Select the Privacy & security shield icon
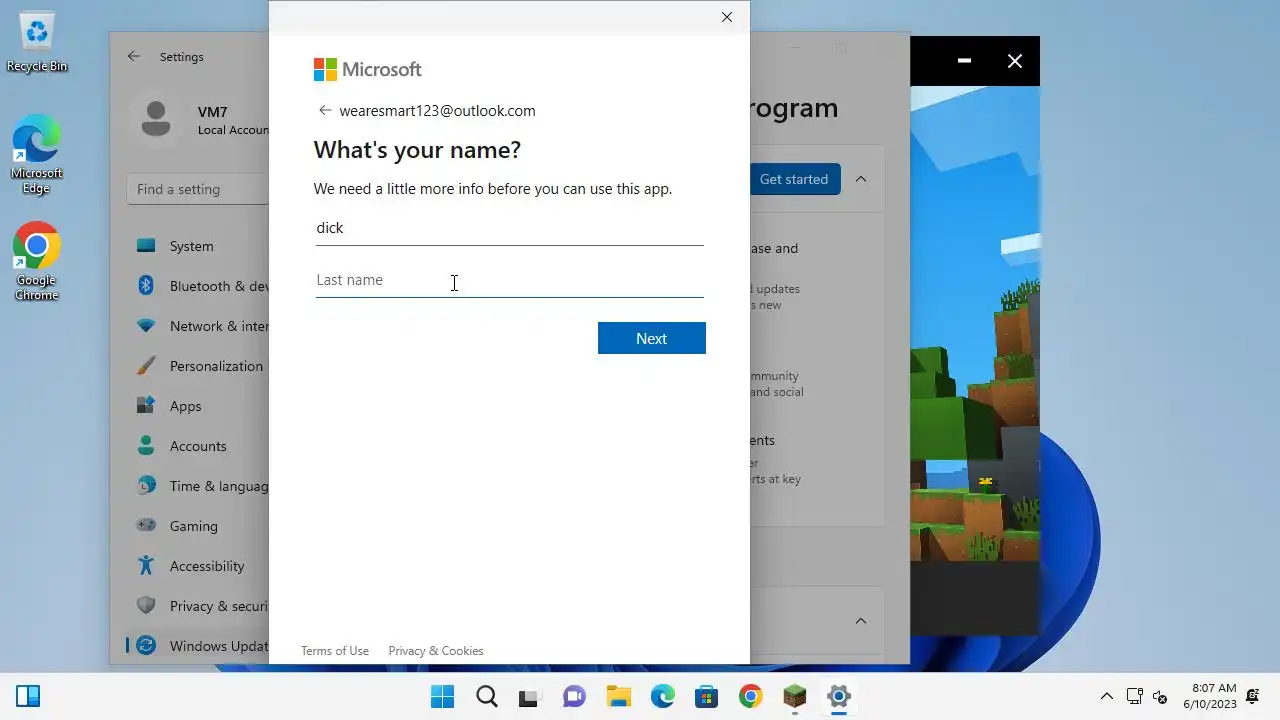The image size is (1280, 720). click(146, 606)
